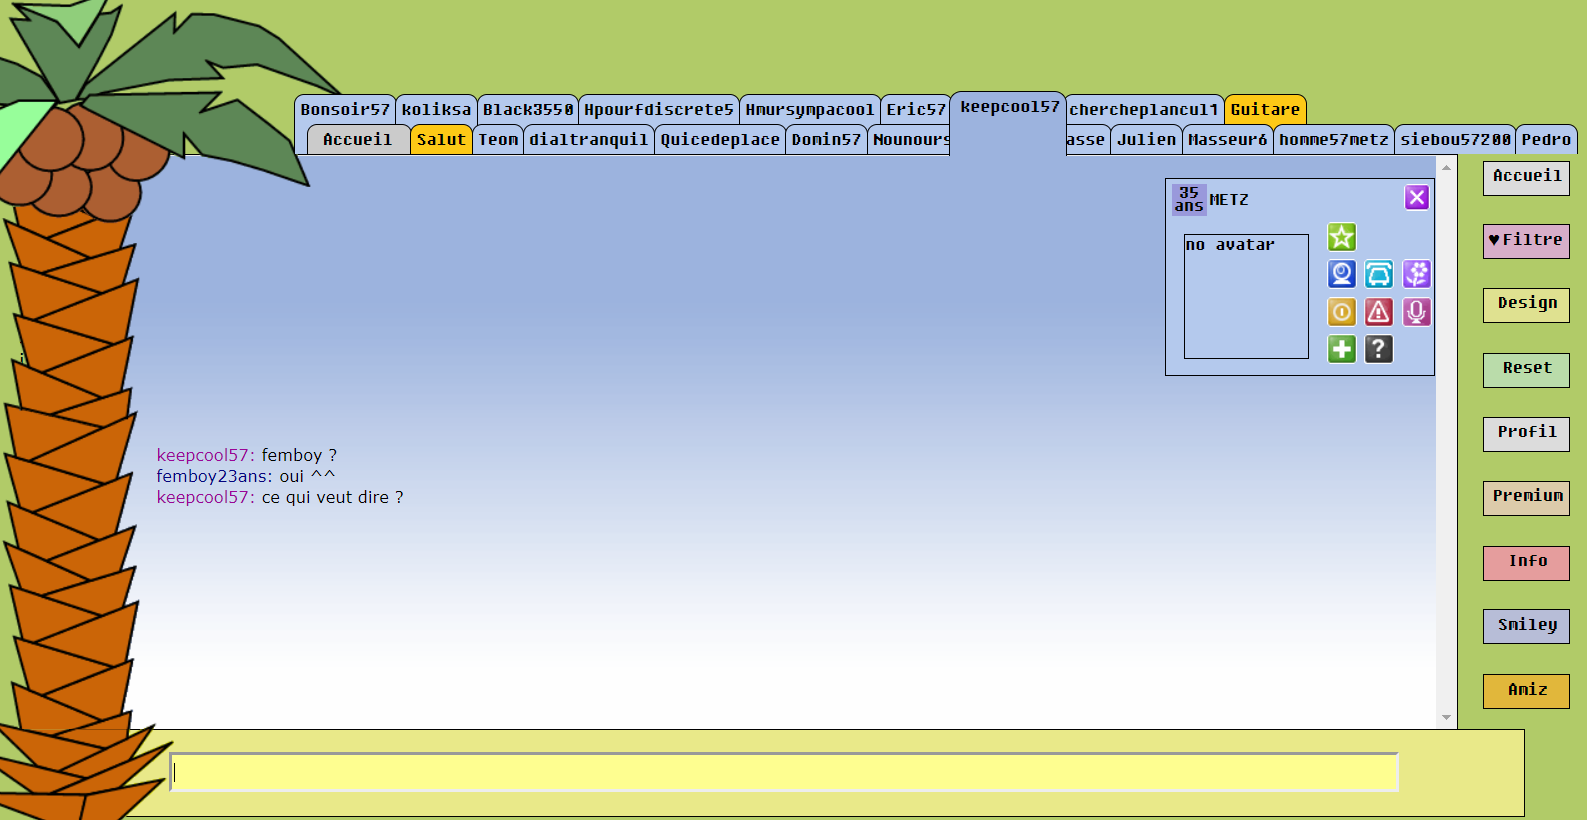Click the purple flower icon

(x=1416, y=274)
